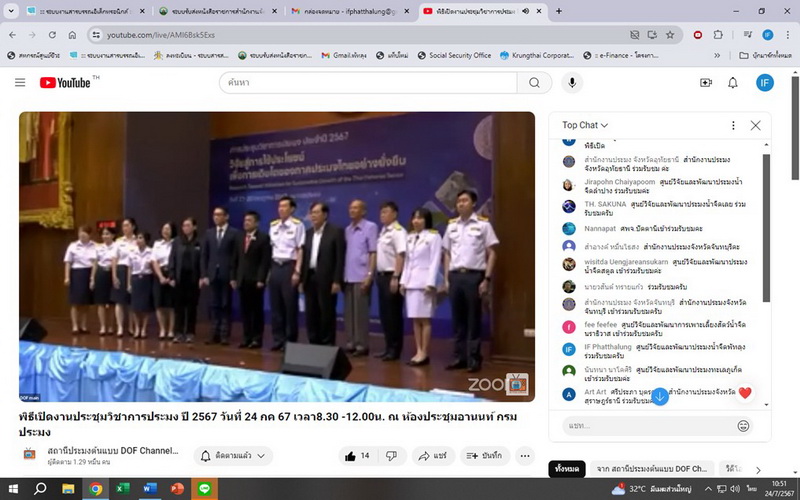Go to browser home page
Screen dimensions: 800x500
click(x=72, y=35)
